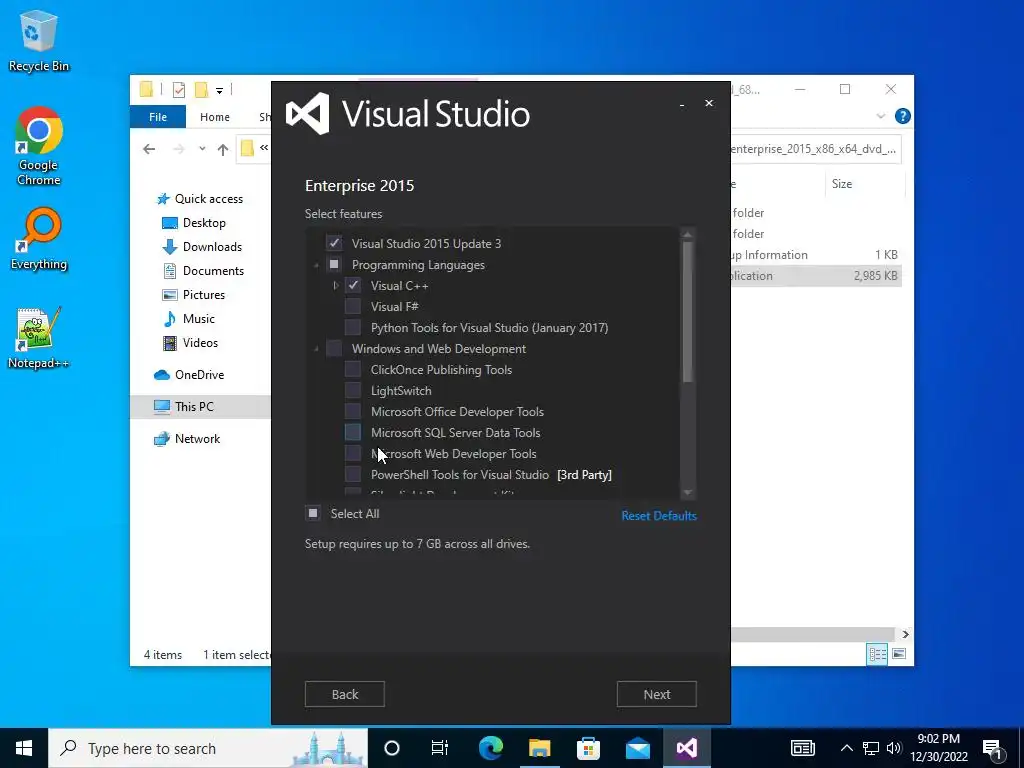This screenshot has width=1024, height=768.
Task: Expand the Explorer ribbon chevron
Action: (x=880, y=116)
